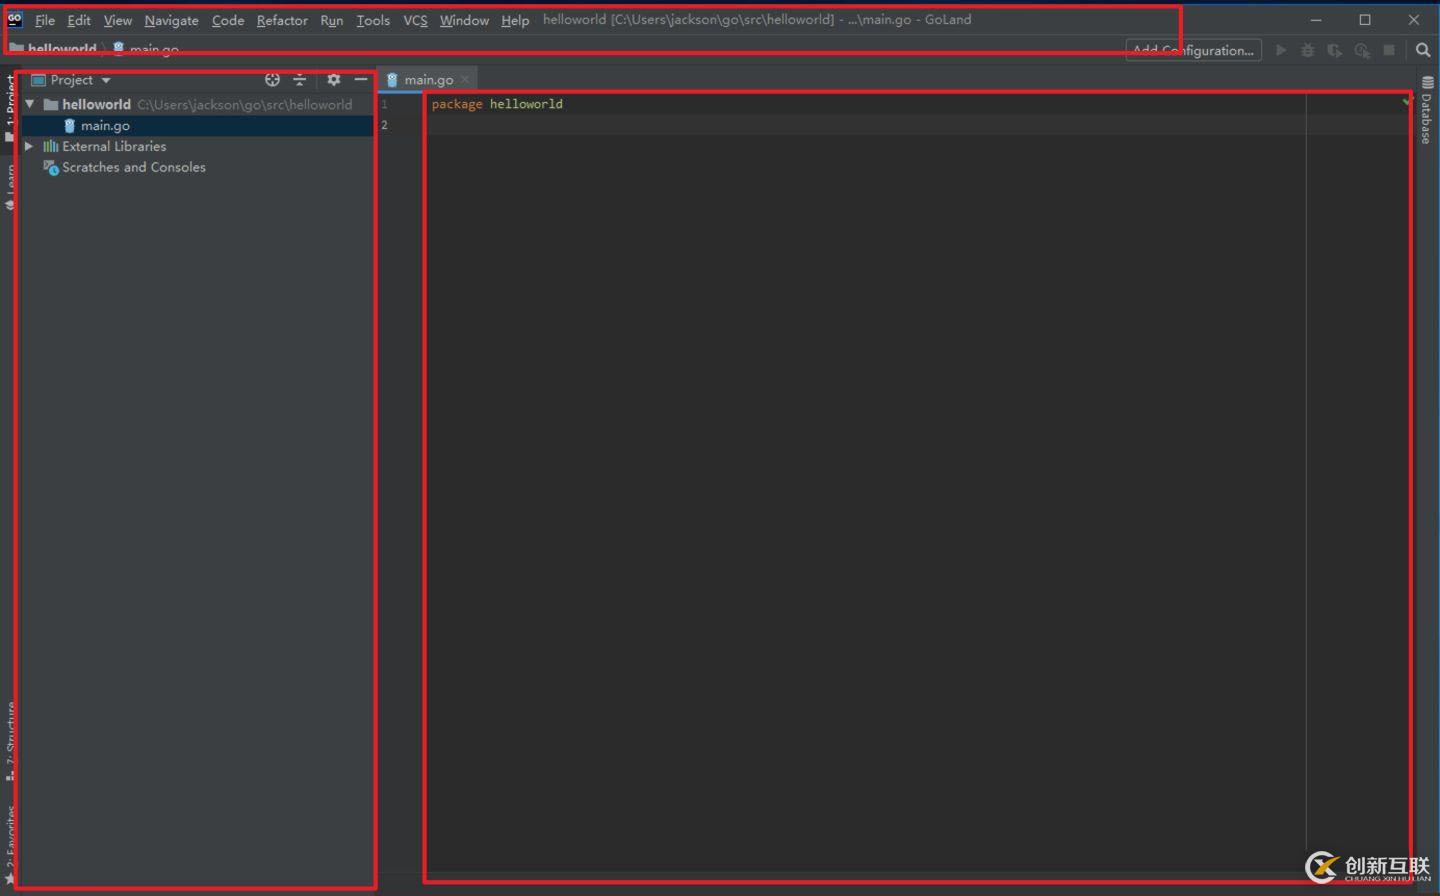
Task: Click the GoLand app logo icon
Action: 15,19
